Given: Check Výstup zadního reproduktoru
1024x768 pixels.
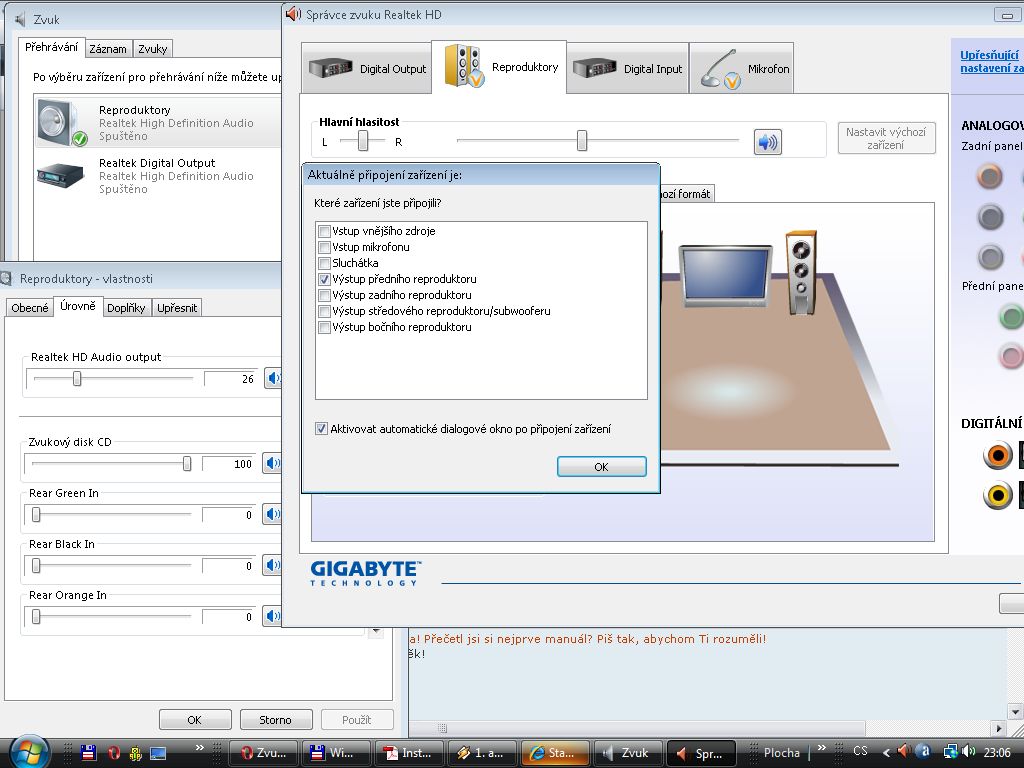Looking at the screenshot, I should [x=324, y=295].
